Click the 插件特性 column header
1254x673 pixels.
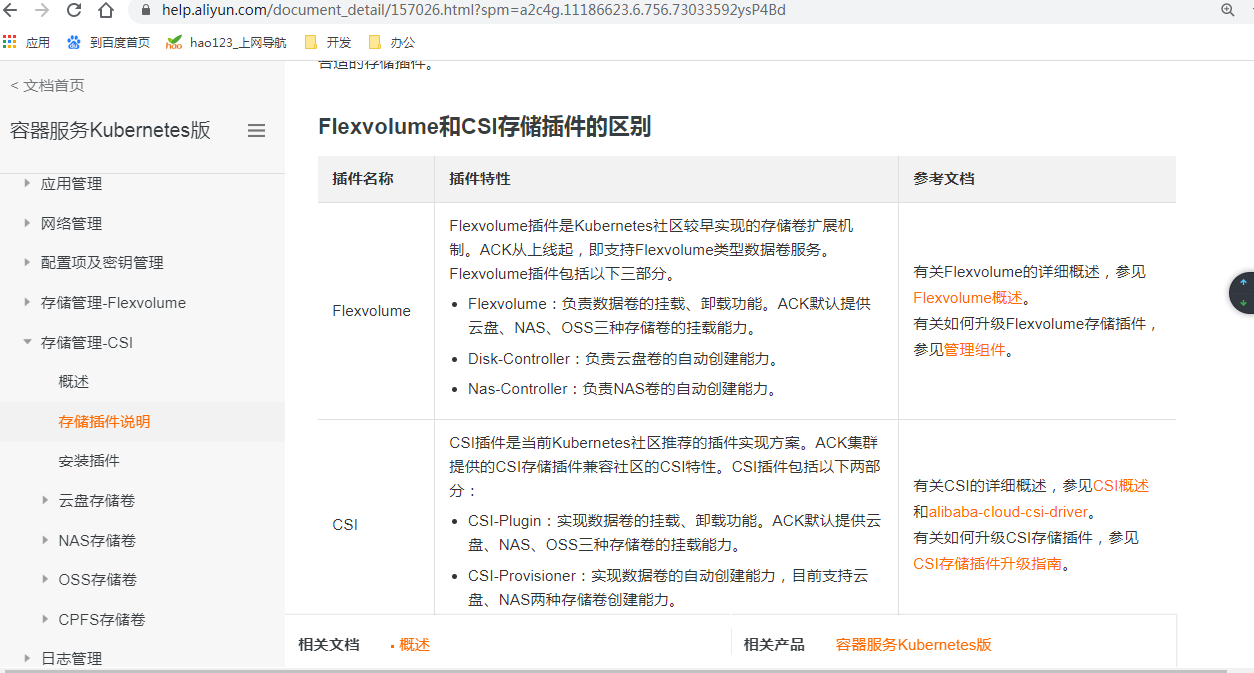[480, 179]
